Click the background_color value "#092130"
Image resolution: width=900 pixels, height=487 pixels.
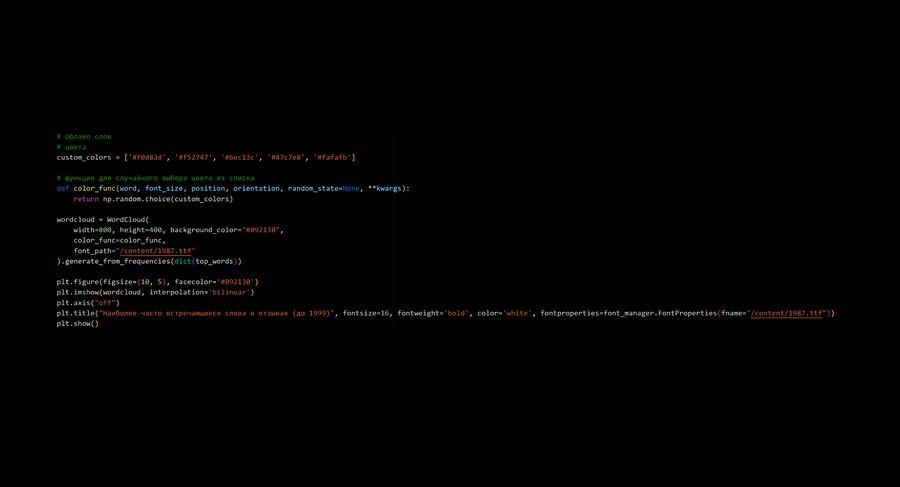[x=261, y=230]
